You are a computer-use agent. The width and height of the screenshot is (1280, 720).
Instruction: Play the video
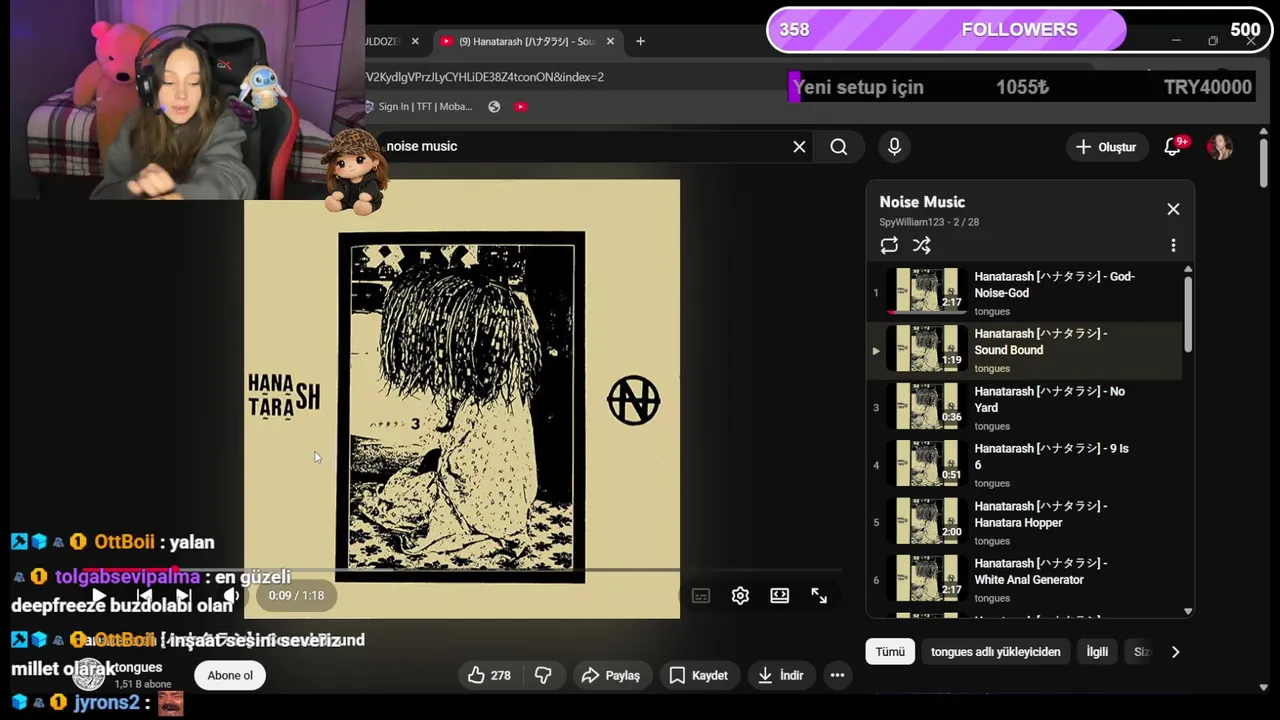pyautogui.click(x=98, y=596)
